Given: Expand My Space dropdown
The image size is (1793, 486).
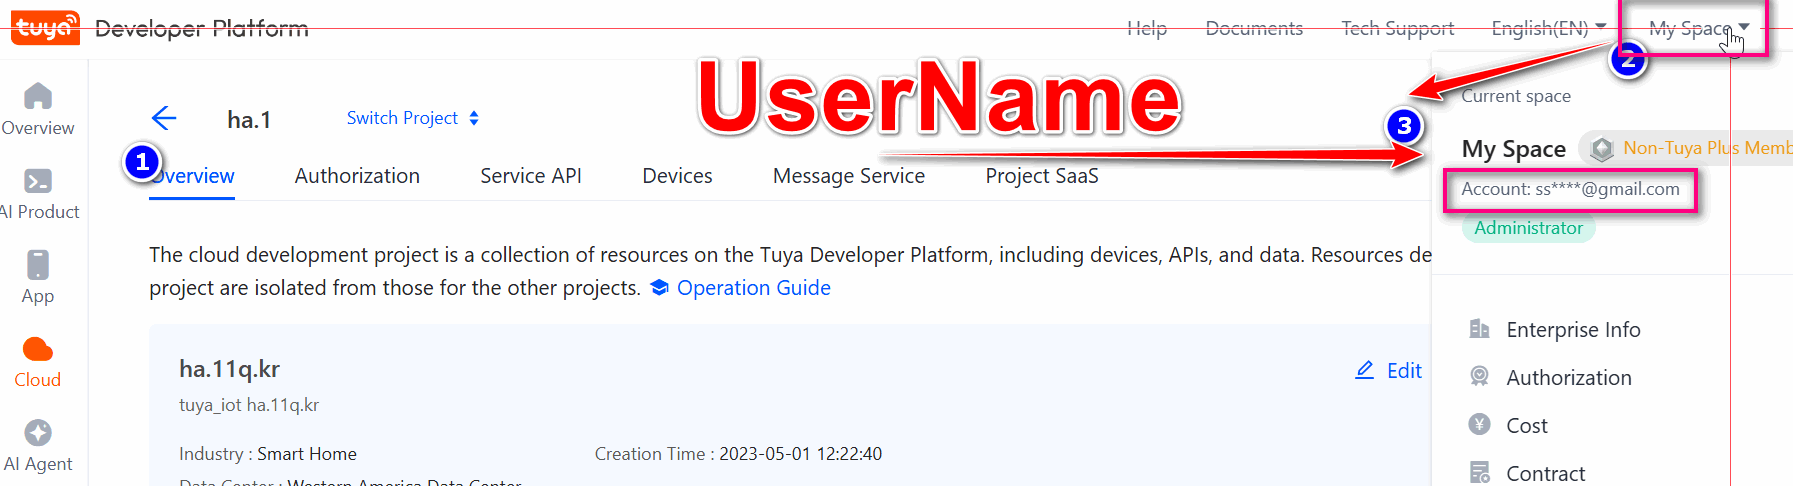Looking at the screenshot, I should click(x=1699, y=28).
